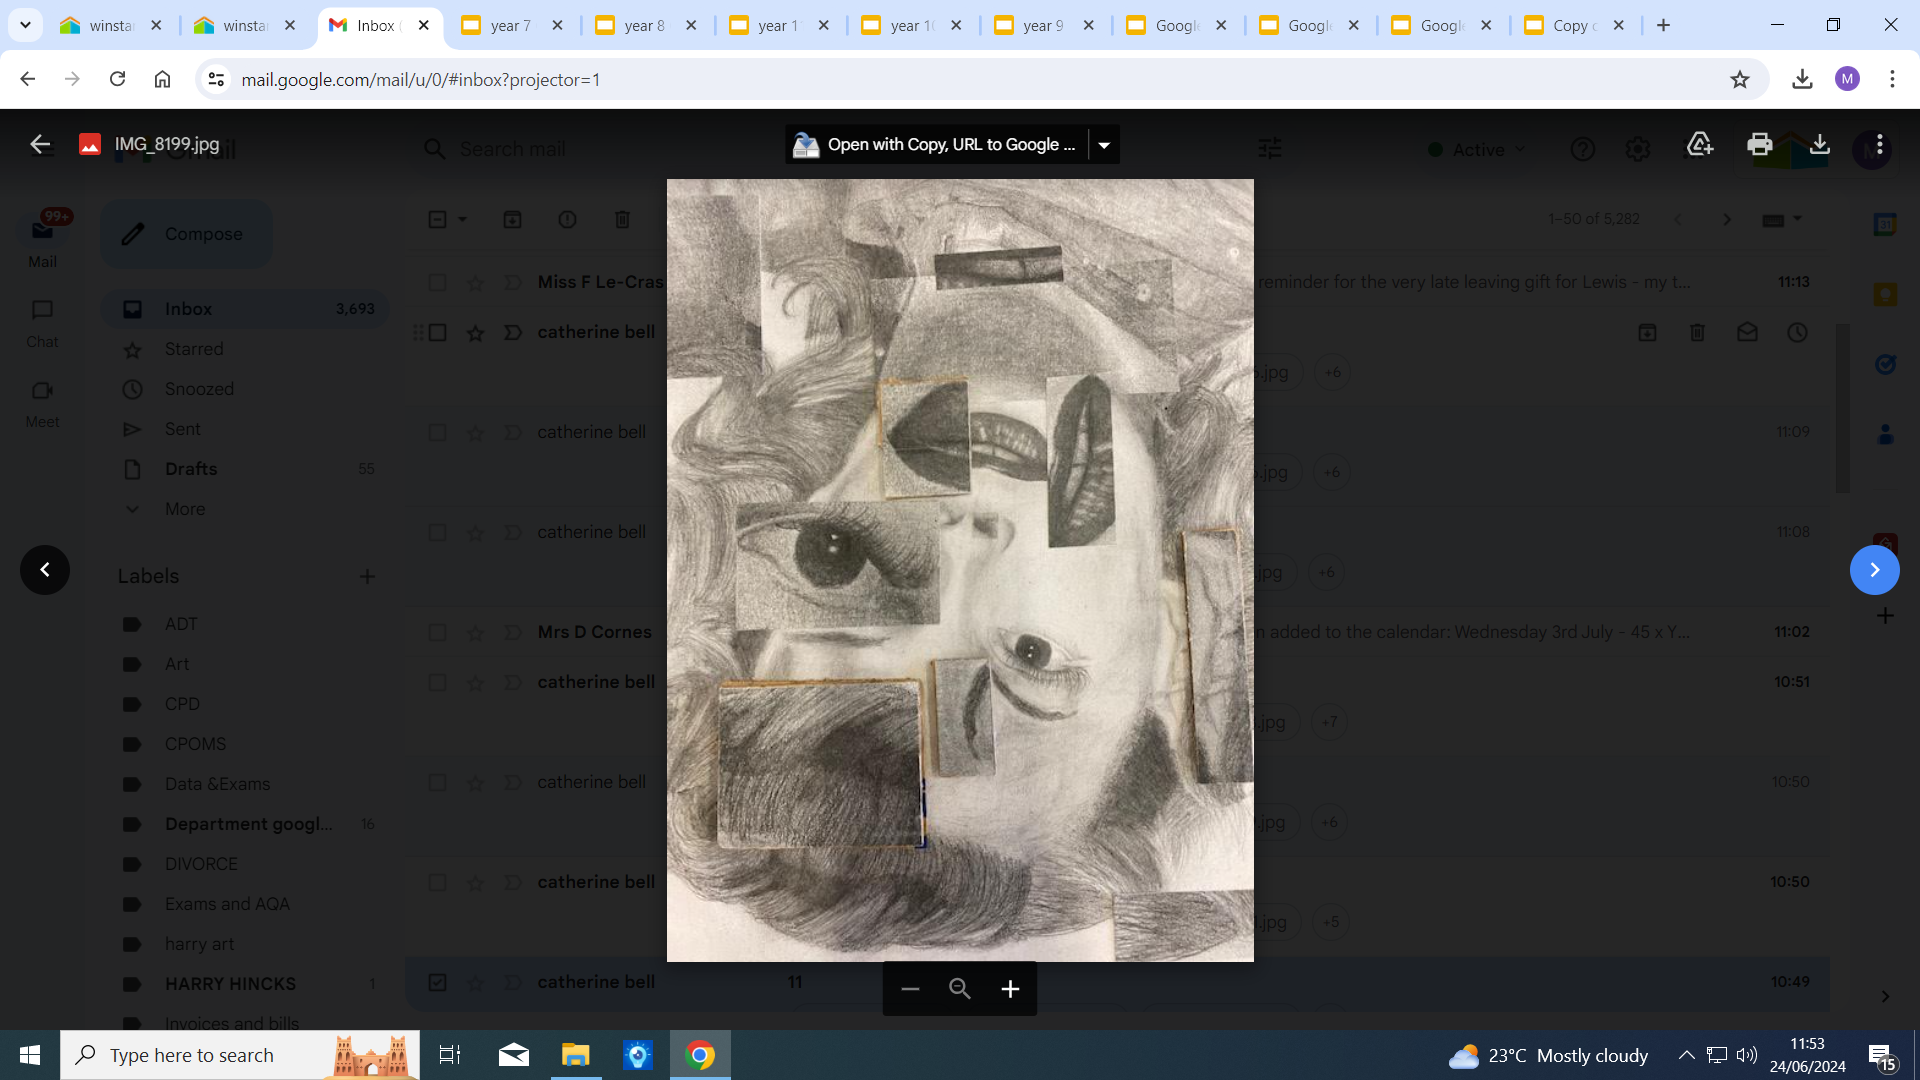Tick the select-all checkbox in the toolbar

tap(437, 219)
